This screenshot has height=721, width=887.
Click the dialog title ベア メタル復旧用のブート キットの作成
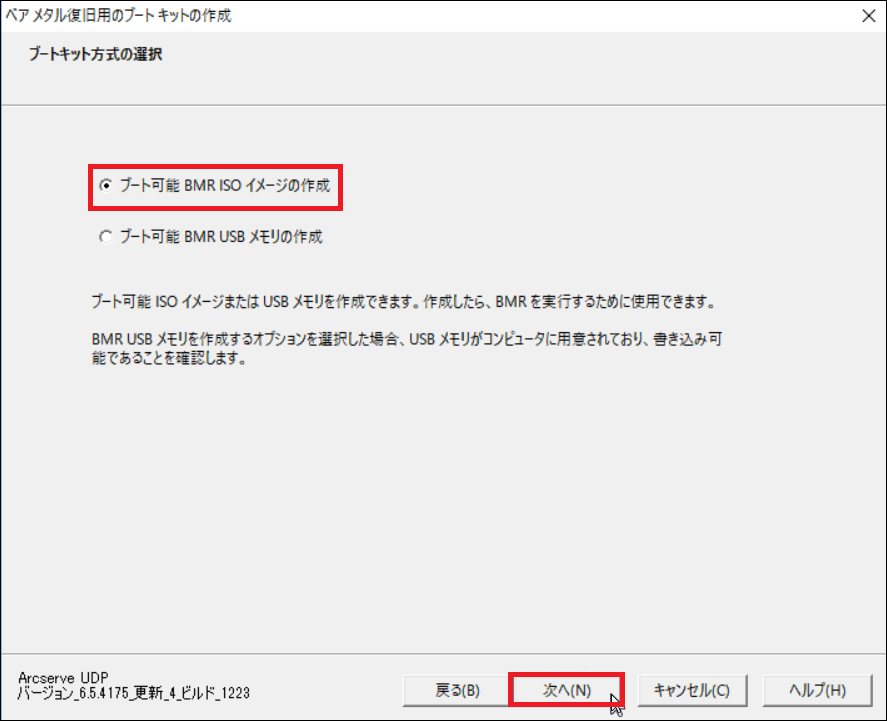tap(118, 15)
